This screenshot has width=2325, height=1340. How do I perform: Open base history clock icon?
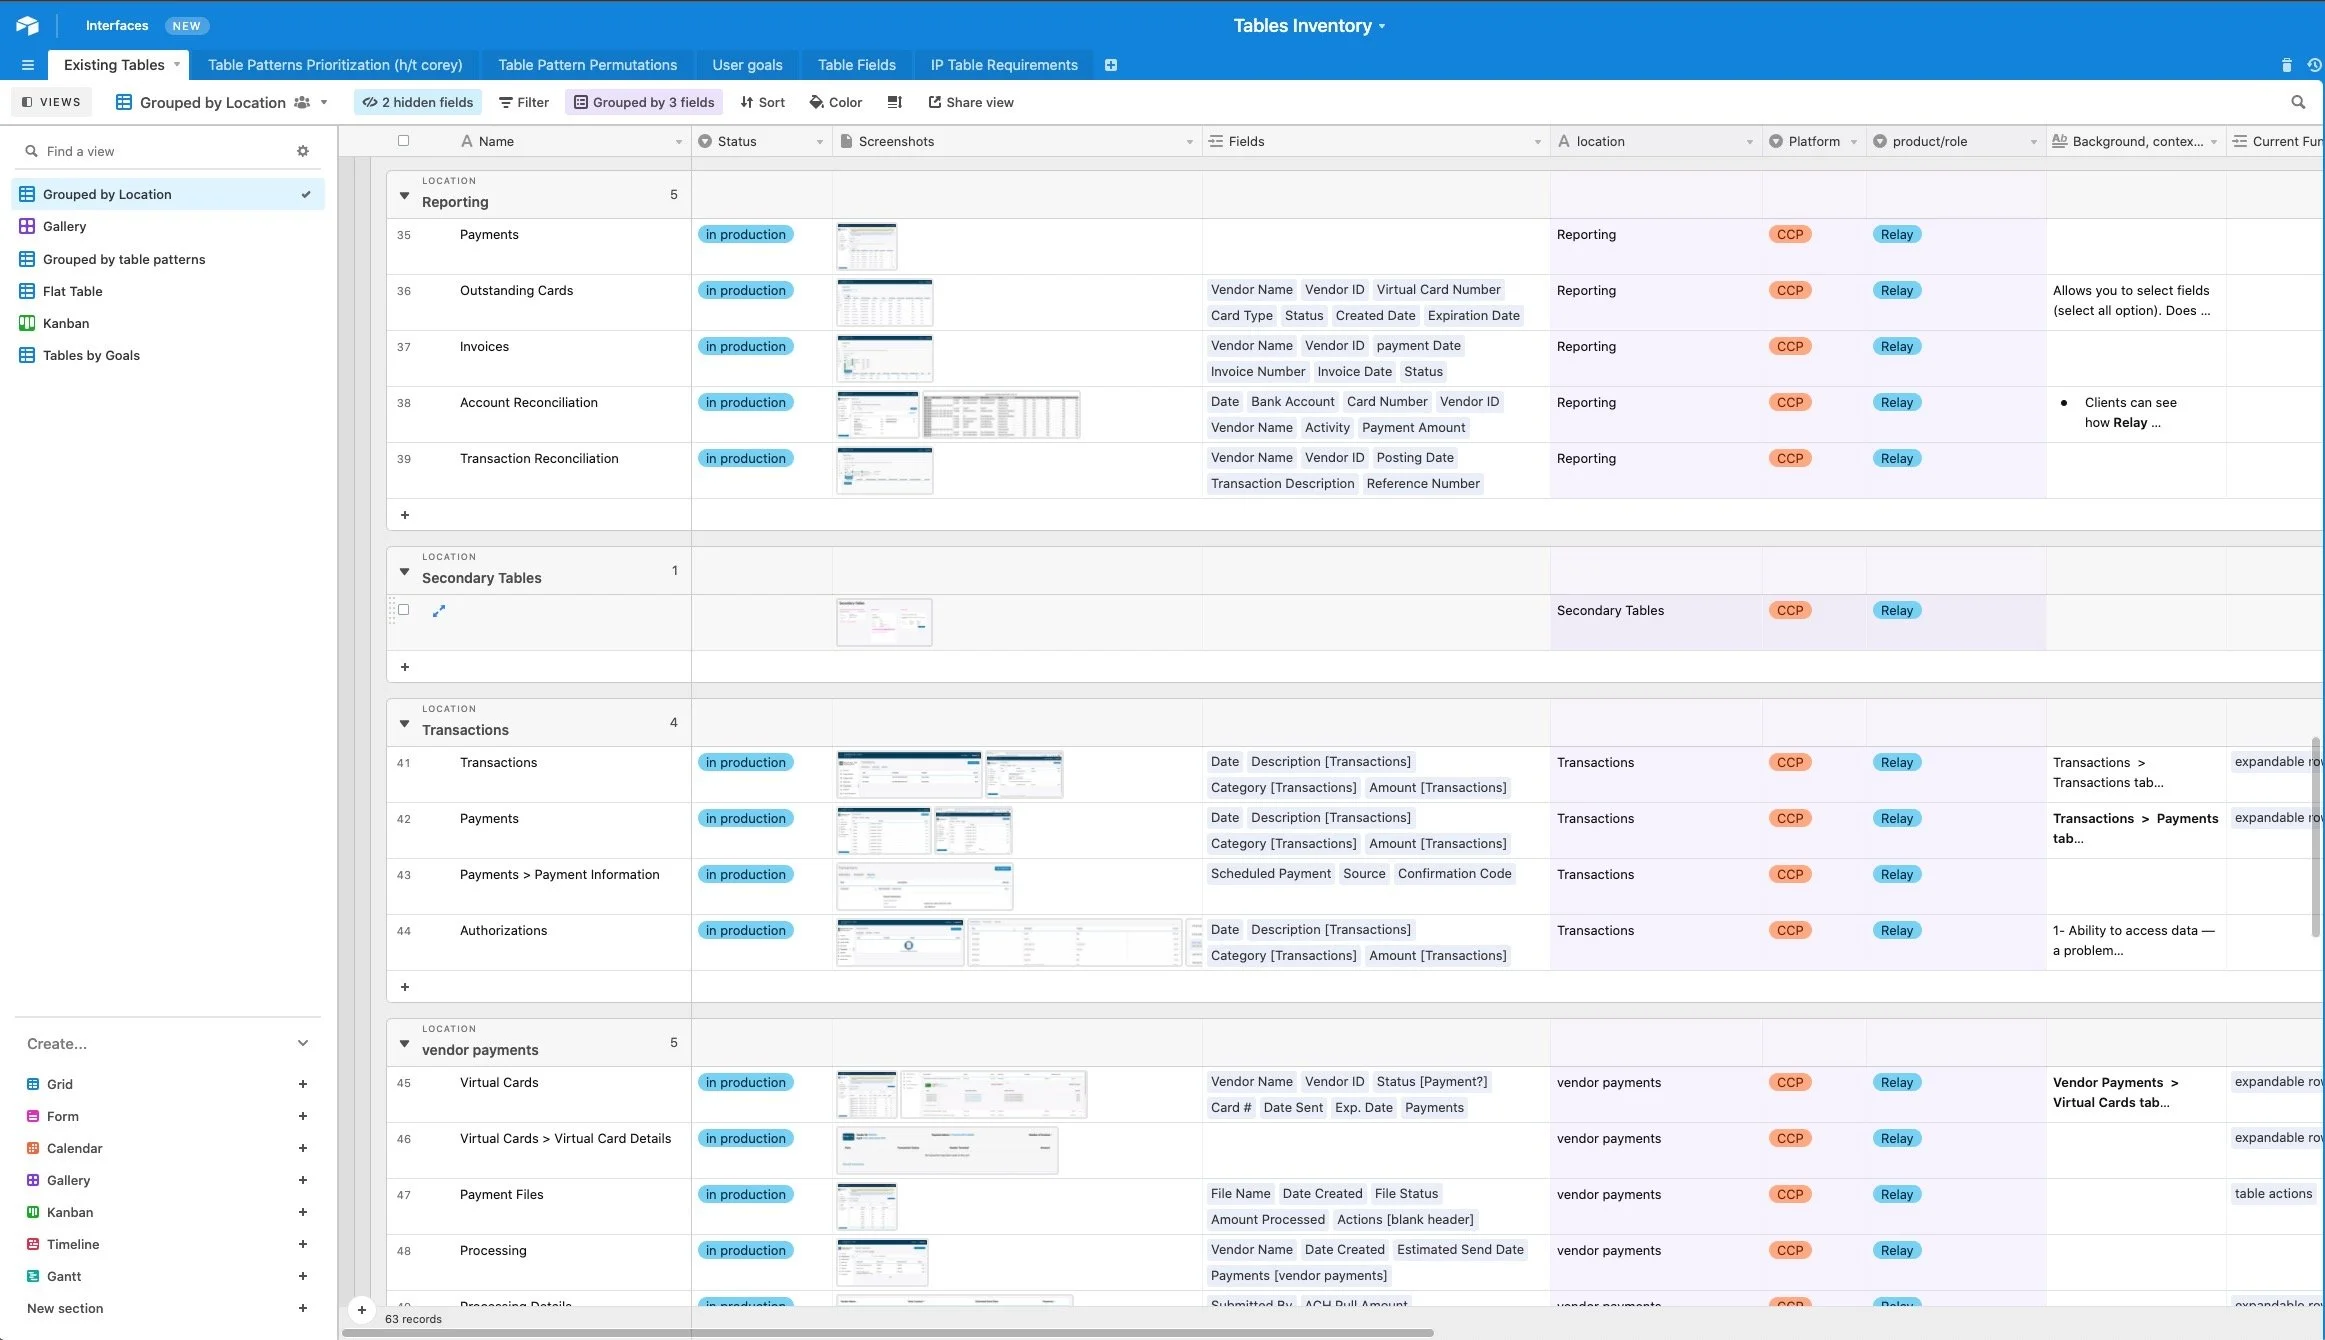[2314, 65]
